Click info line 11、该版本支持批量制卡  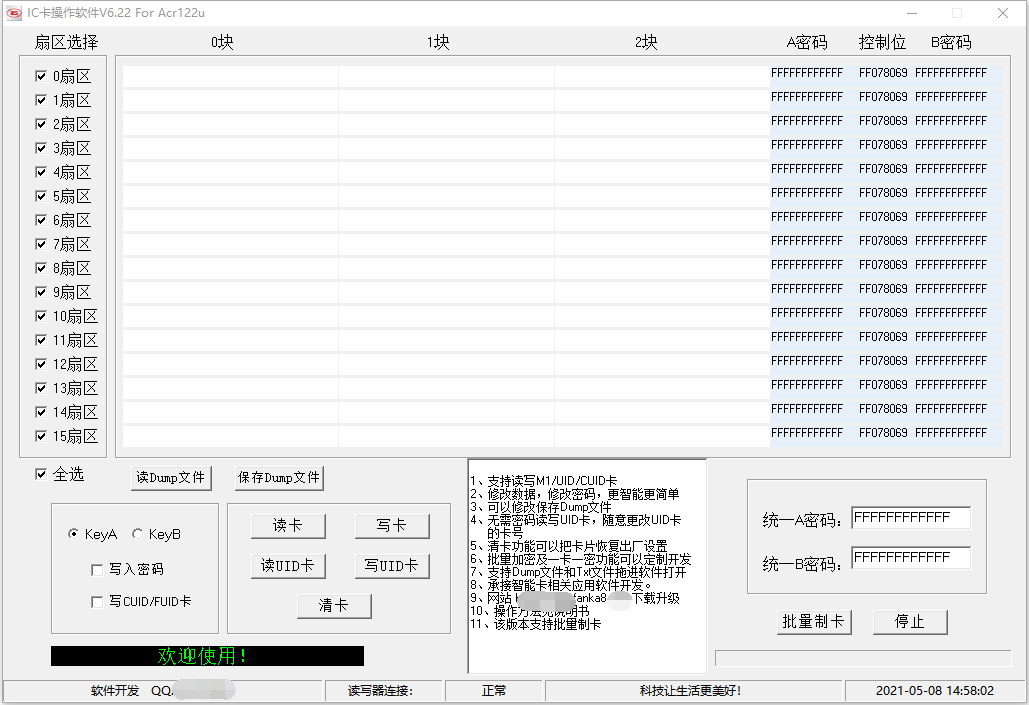536,624
